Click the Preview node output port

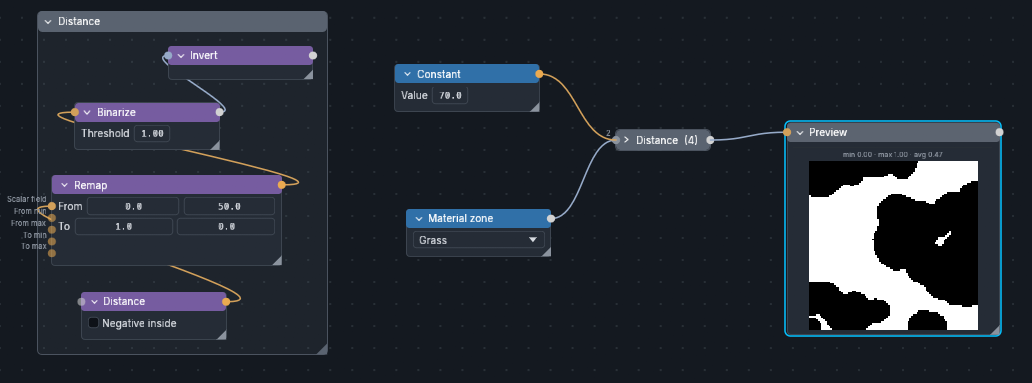(999, 132)
